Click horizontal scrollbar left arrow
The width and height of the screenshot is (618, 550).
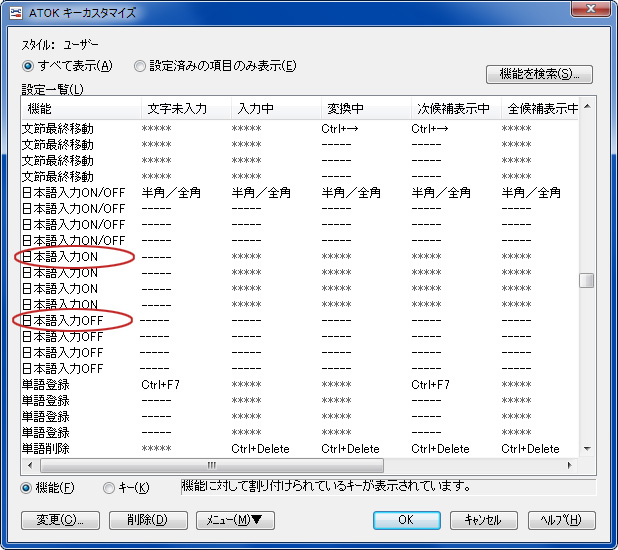click(30, 465)
